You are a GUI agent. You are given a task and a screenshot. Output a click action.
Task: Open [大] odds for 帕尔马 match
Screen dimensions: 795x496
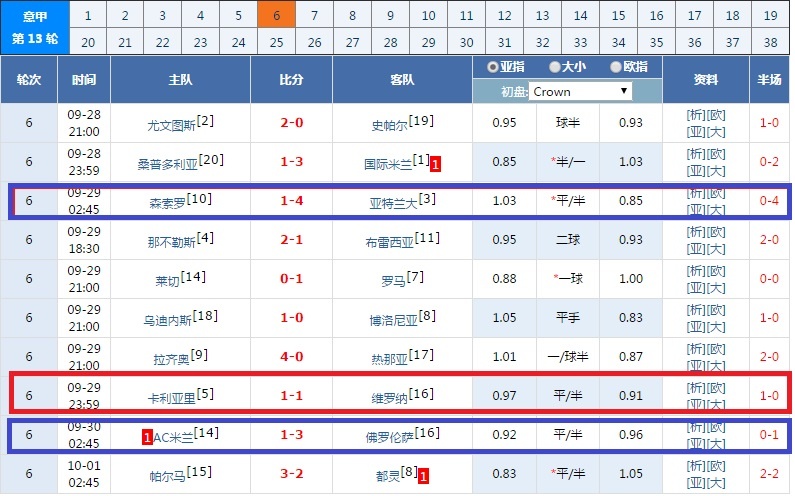[716, 484]
